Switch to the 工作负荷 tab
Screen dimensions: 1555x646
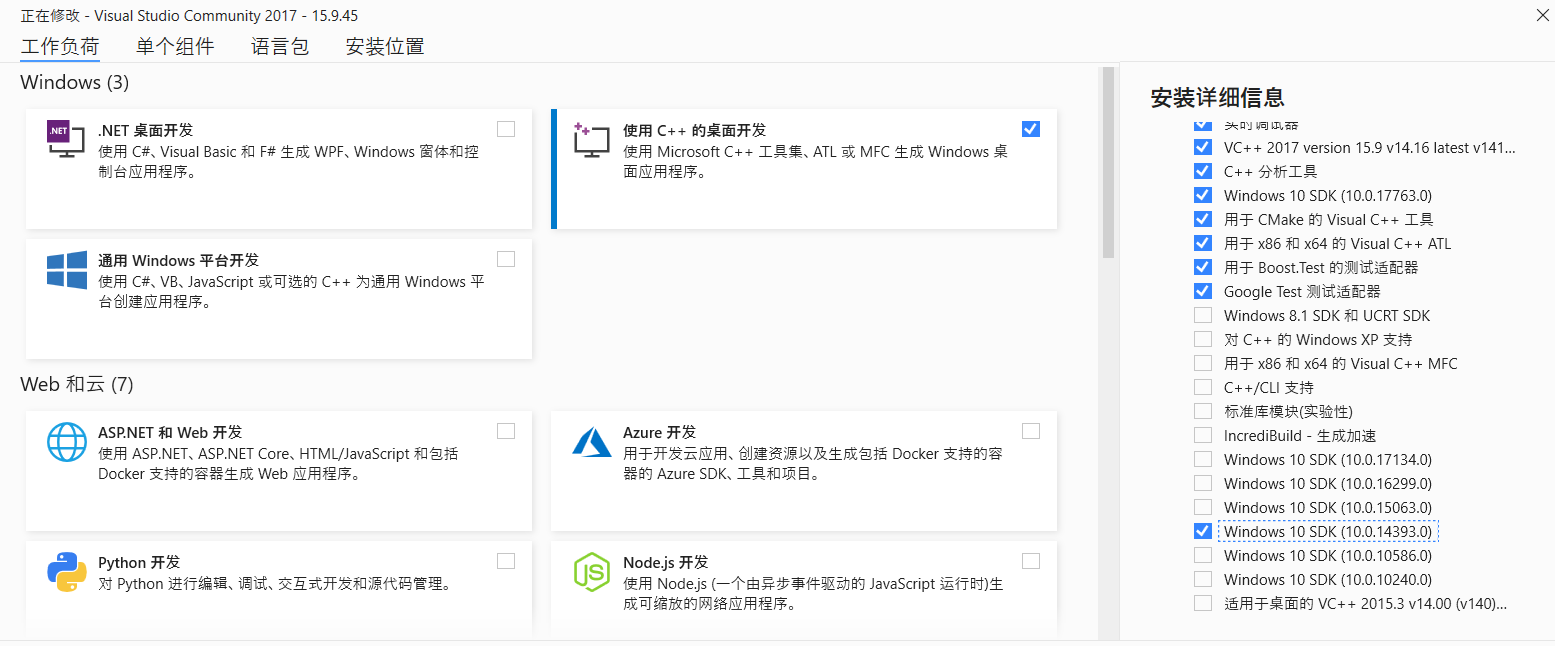pos(60,46)
